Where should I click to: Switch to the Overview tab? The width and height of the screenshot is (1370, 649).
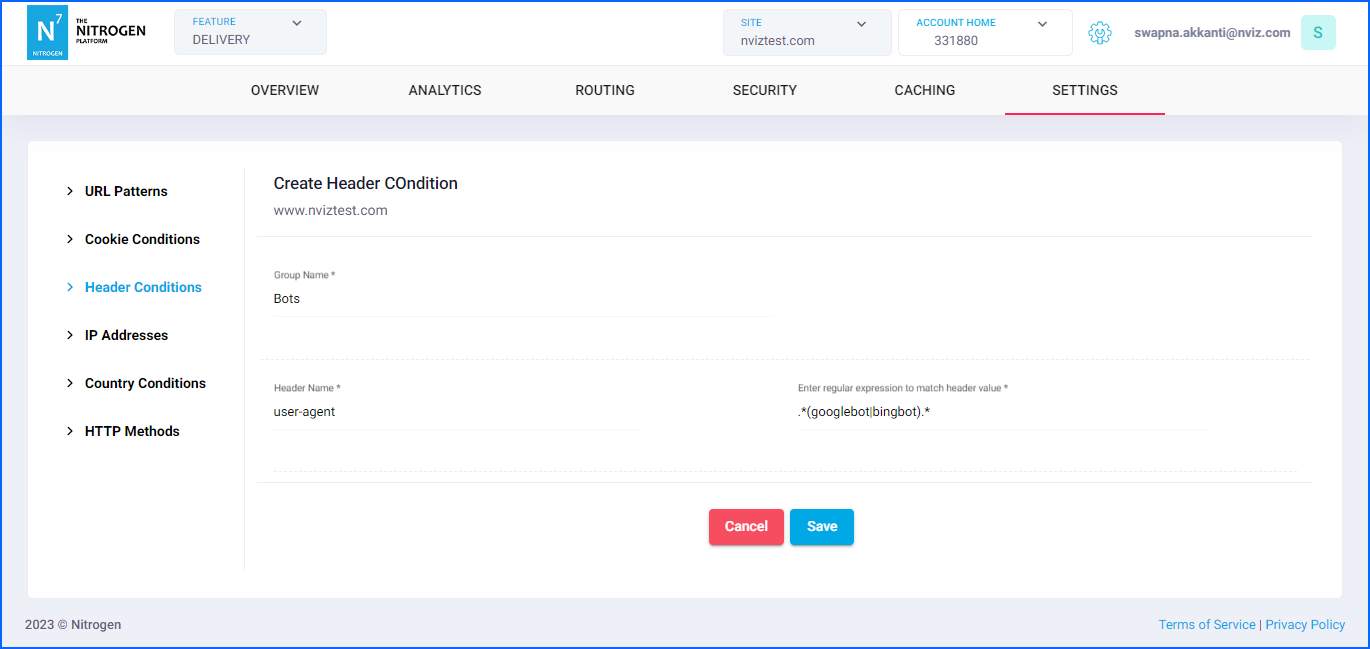point(285,90)
